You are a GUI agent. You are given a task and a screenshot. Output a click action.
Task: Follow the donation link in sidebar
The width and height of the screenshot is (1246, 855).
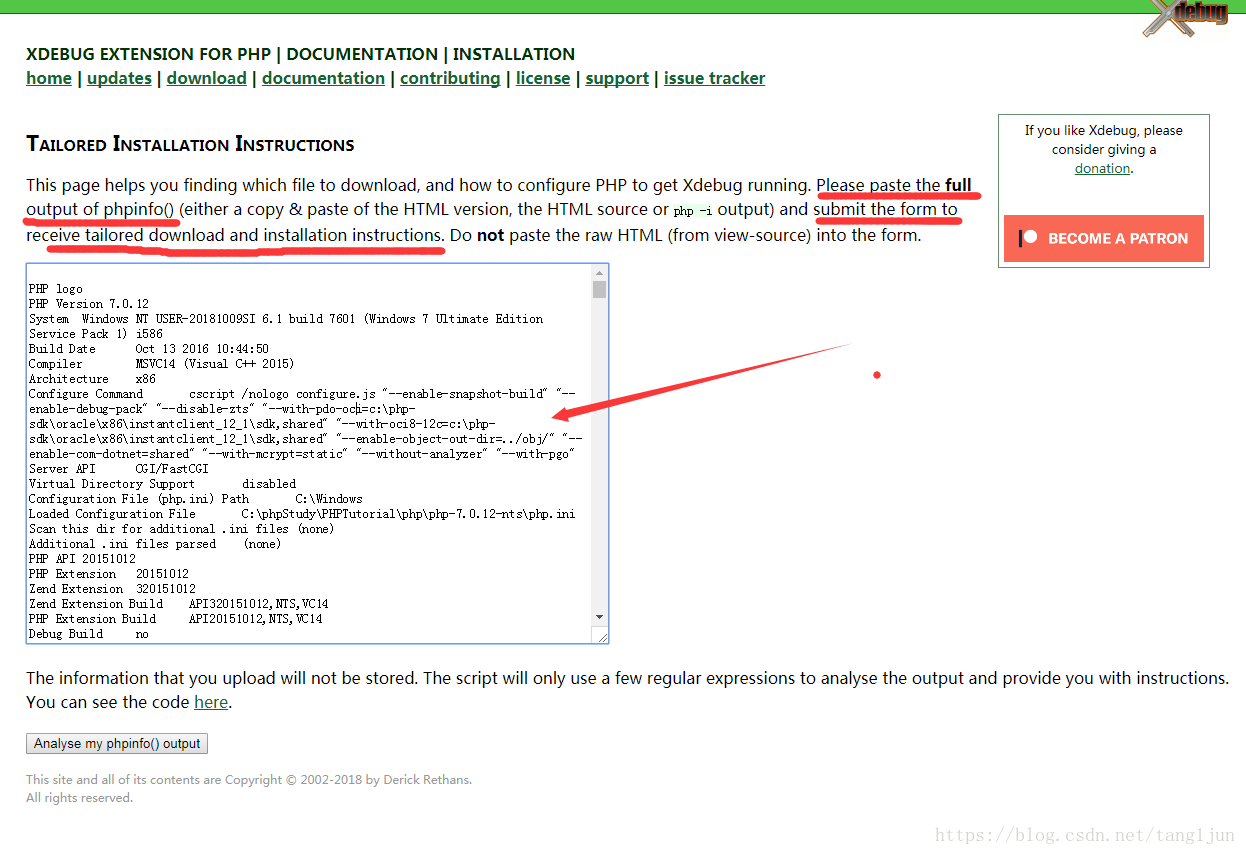point(1102,168)
